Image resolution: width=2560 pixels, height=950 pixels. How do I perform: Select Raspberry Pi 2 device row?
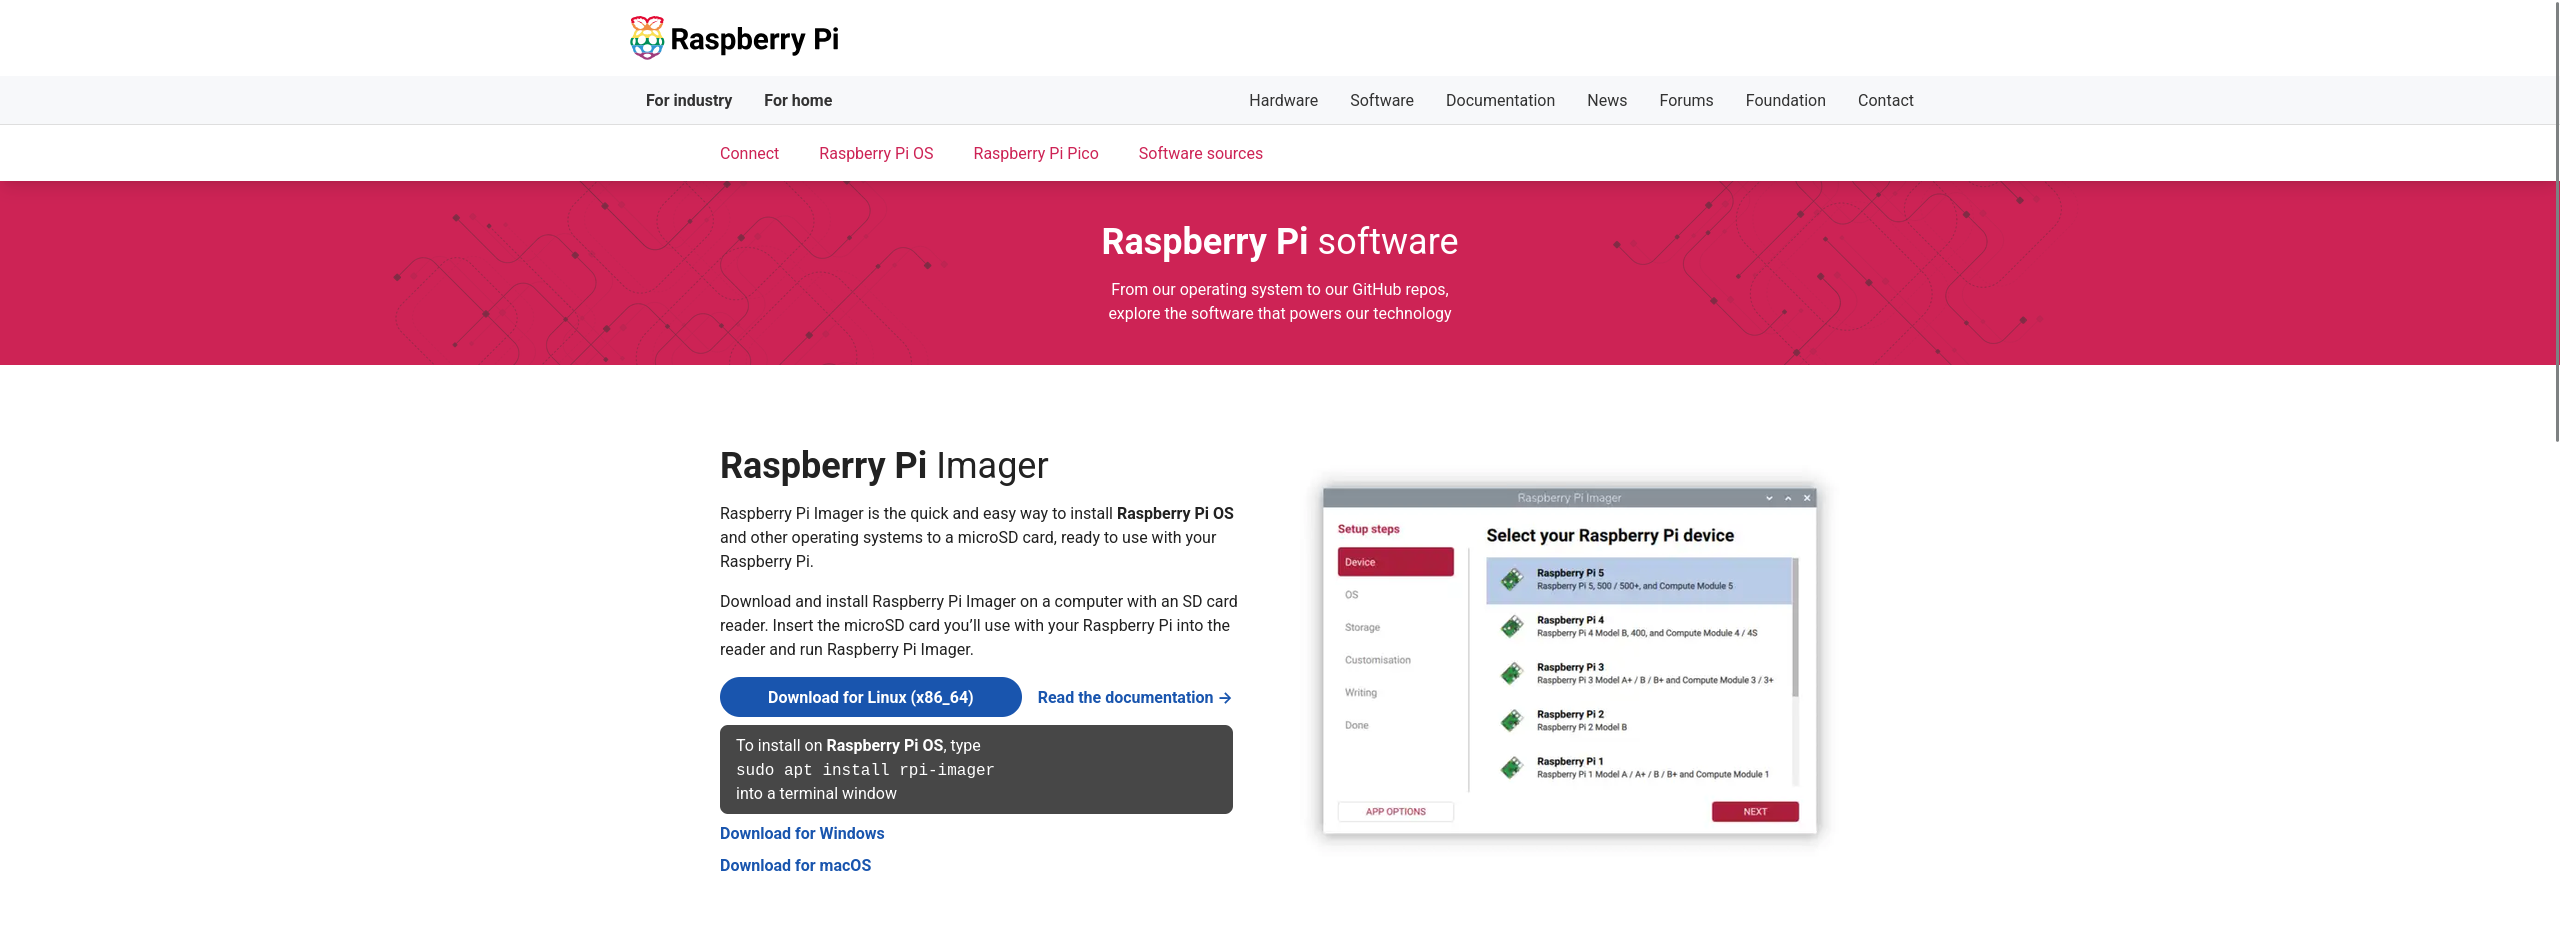click(x=1638, y=721)
